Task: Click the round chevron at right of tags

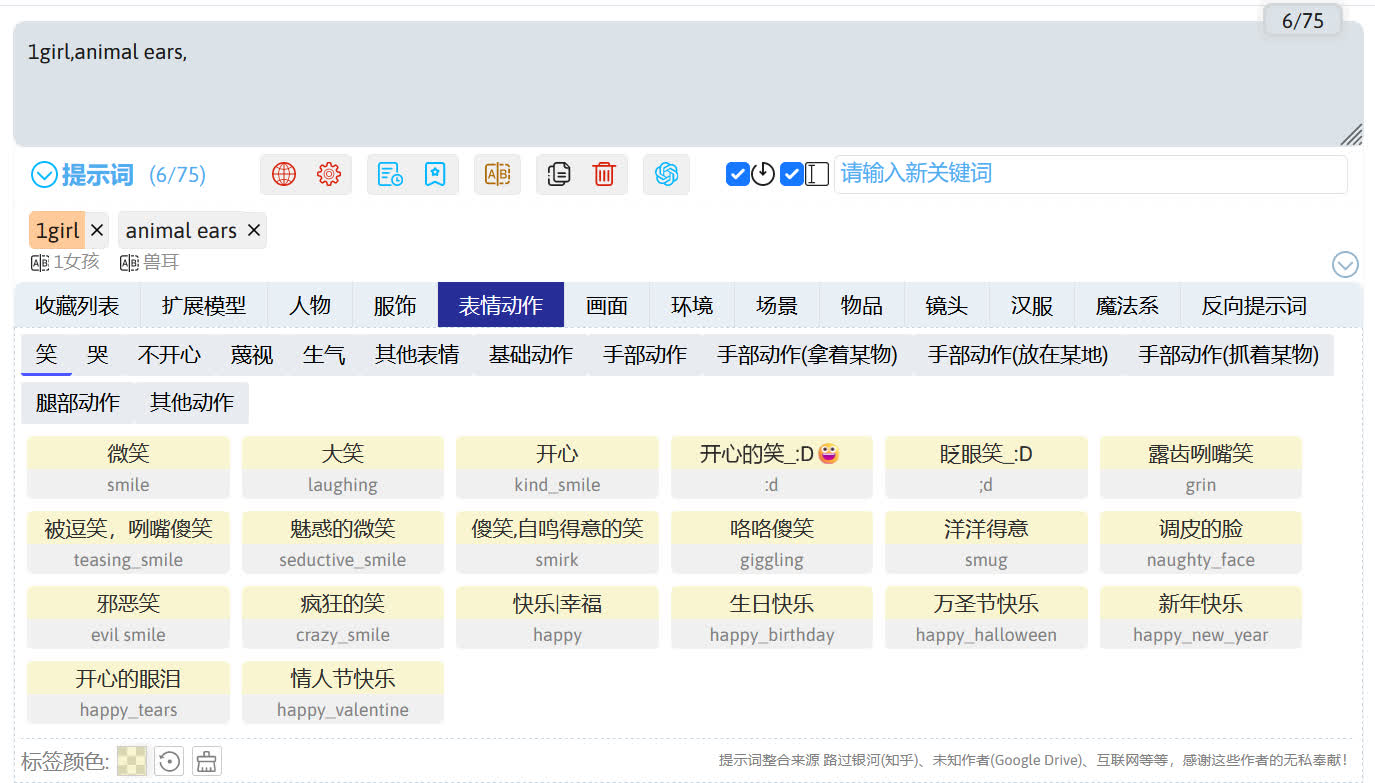Action: click(1345, 264)
